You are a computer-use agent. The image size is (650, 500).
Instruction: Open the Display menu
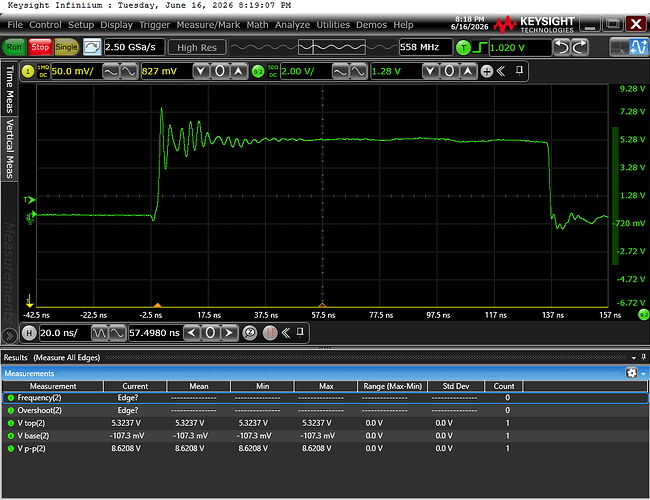pyautogui.click(x=116, y=25)
